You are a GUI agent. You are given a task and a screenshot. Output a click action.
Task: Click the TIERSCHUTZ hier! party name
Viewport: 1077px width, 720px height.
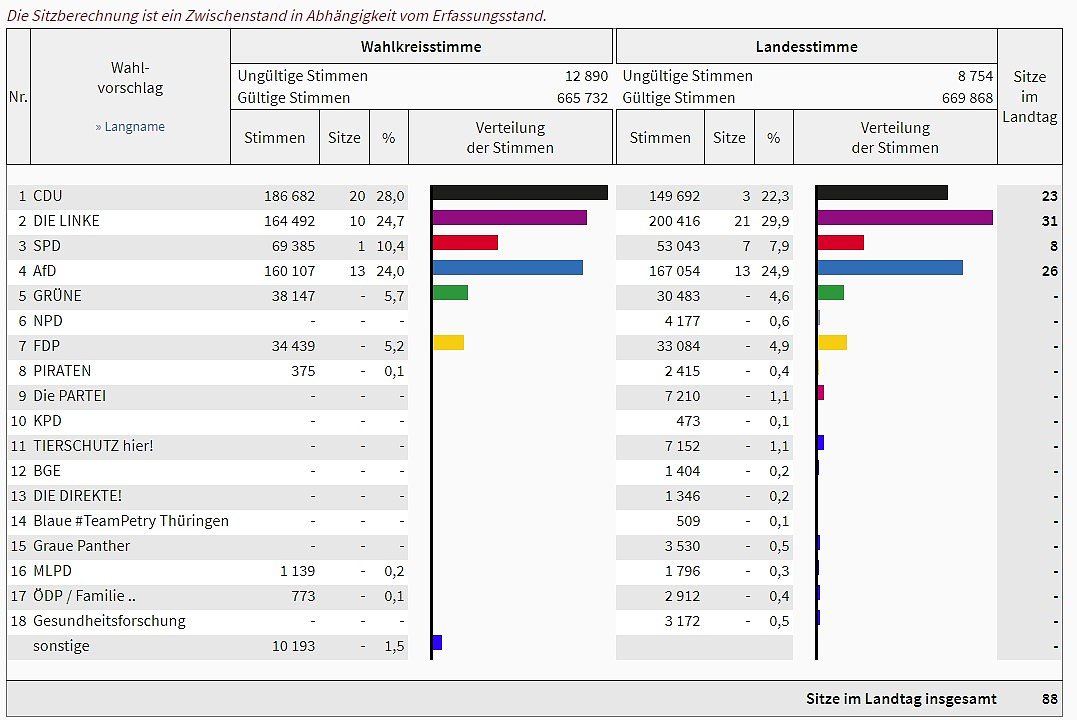(x=93, y=446)
